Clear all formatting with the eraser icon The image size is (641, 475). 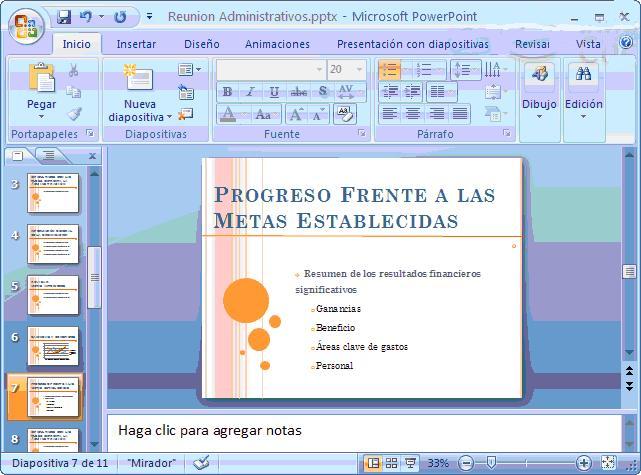345,114
